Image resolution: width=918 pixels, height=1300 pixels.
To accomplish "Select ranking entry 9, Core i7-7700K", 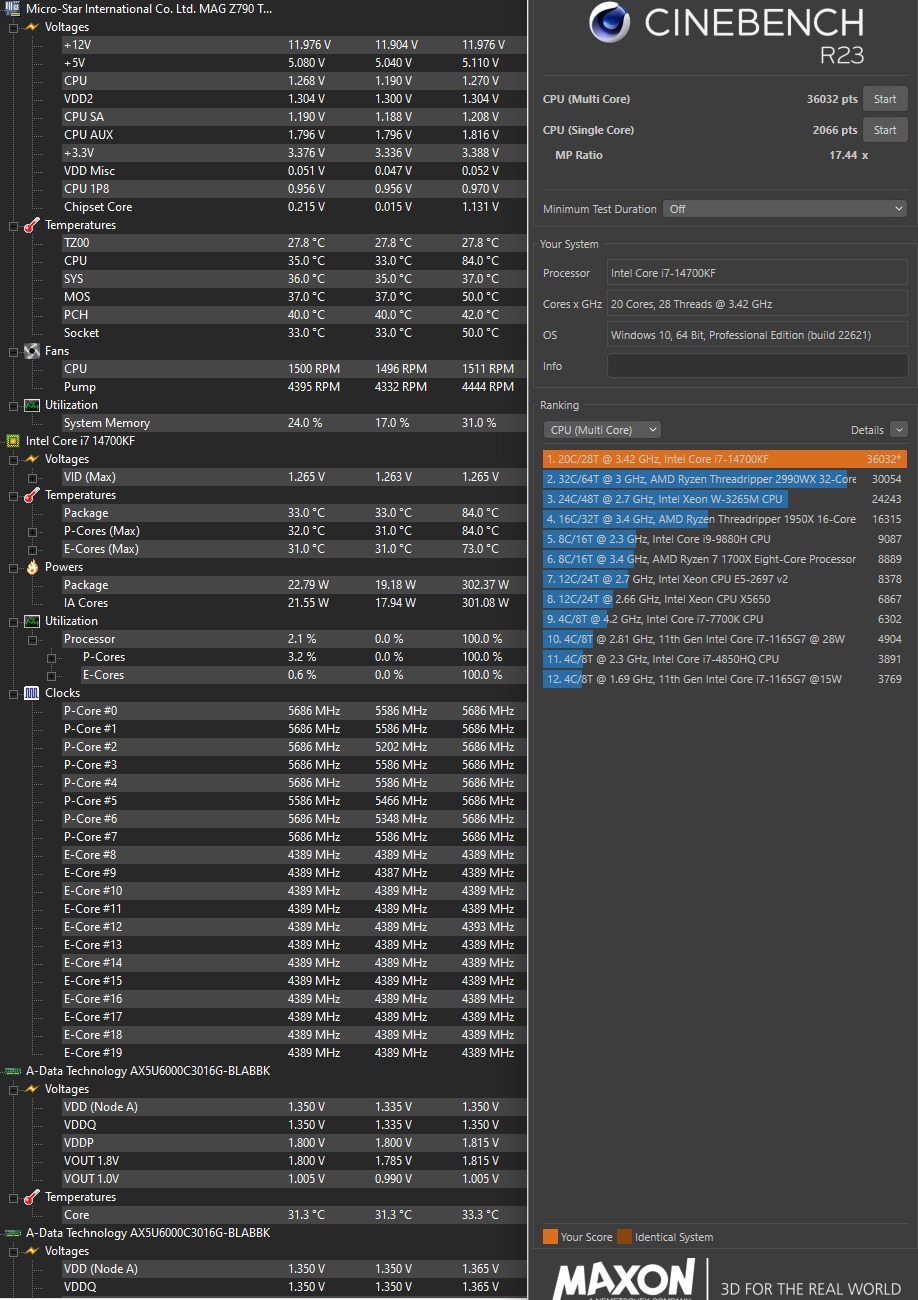I will [724, 619].
